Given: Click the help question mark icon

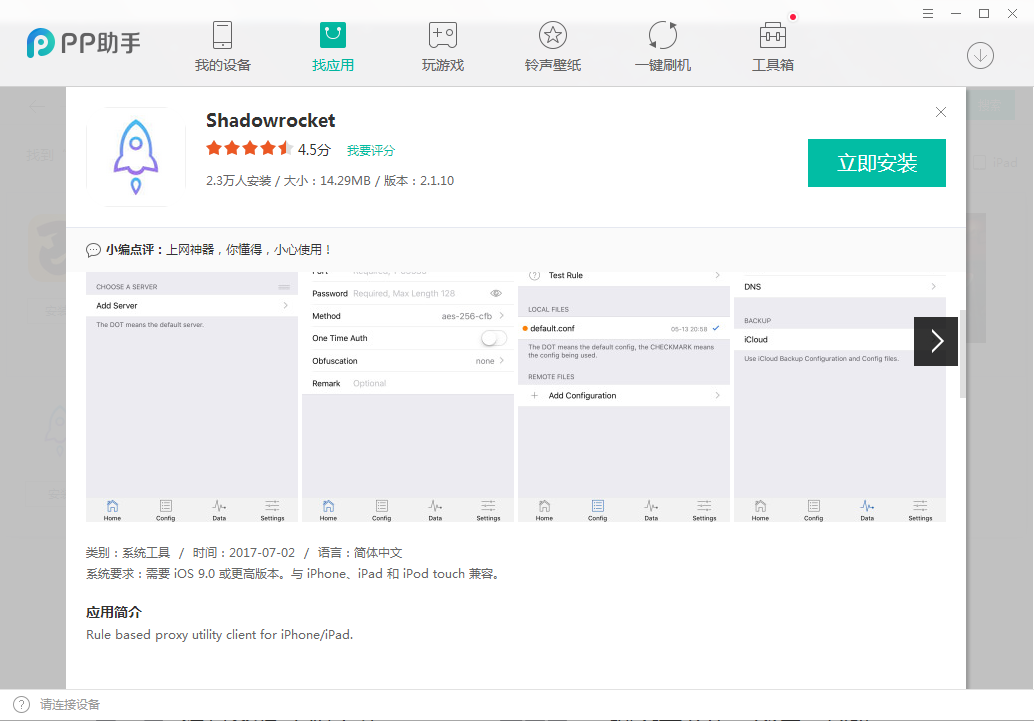Looking at the screenshot, I should click(21, 705).
